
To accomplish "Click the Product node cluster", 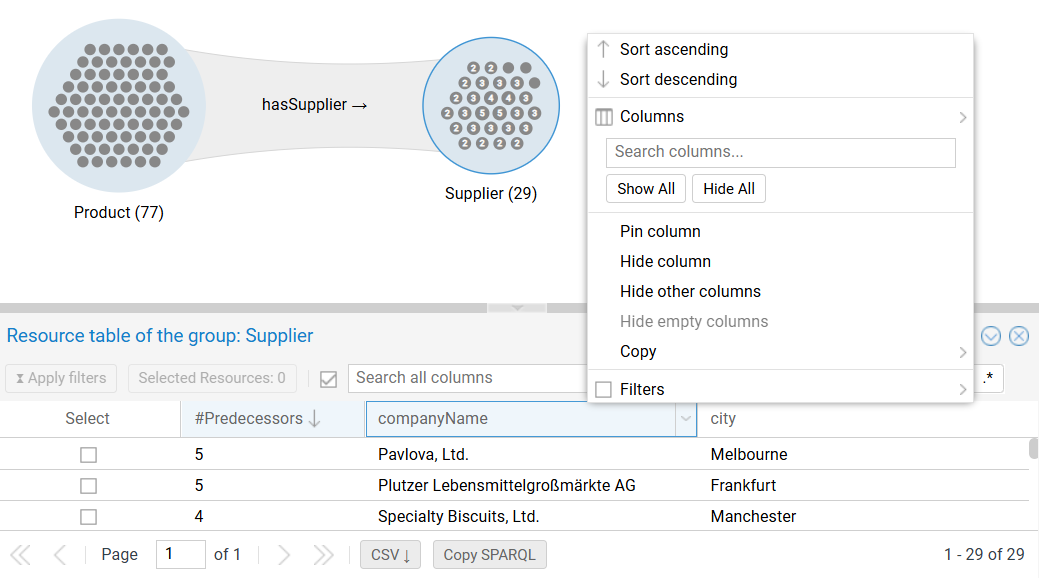I will point(119,105).
